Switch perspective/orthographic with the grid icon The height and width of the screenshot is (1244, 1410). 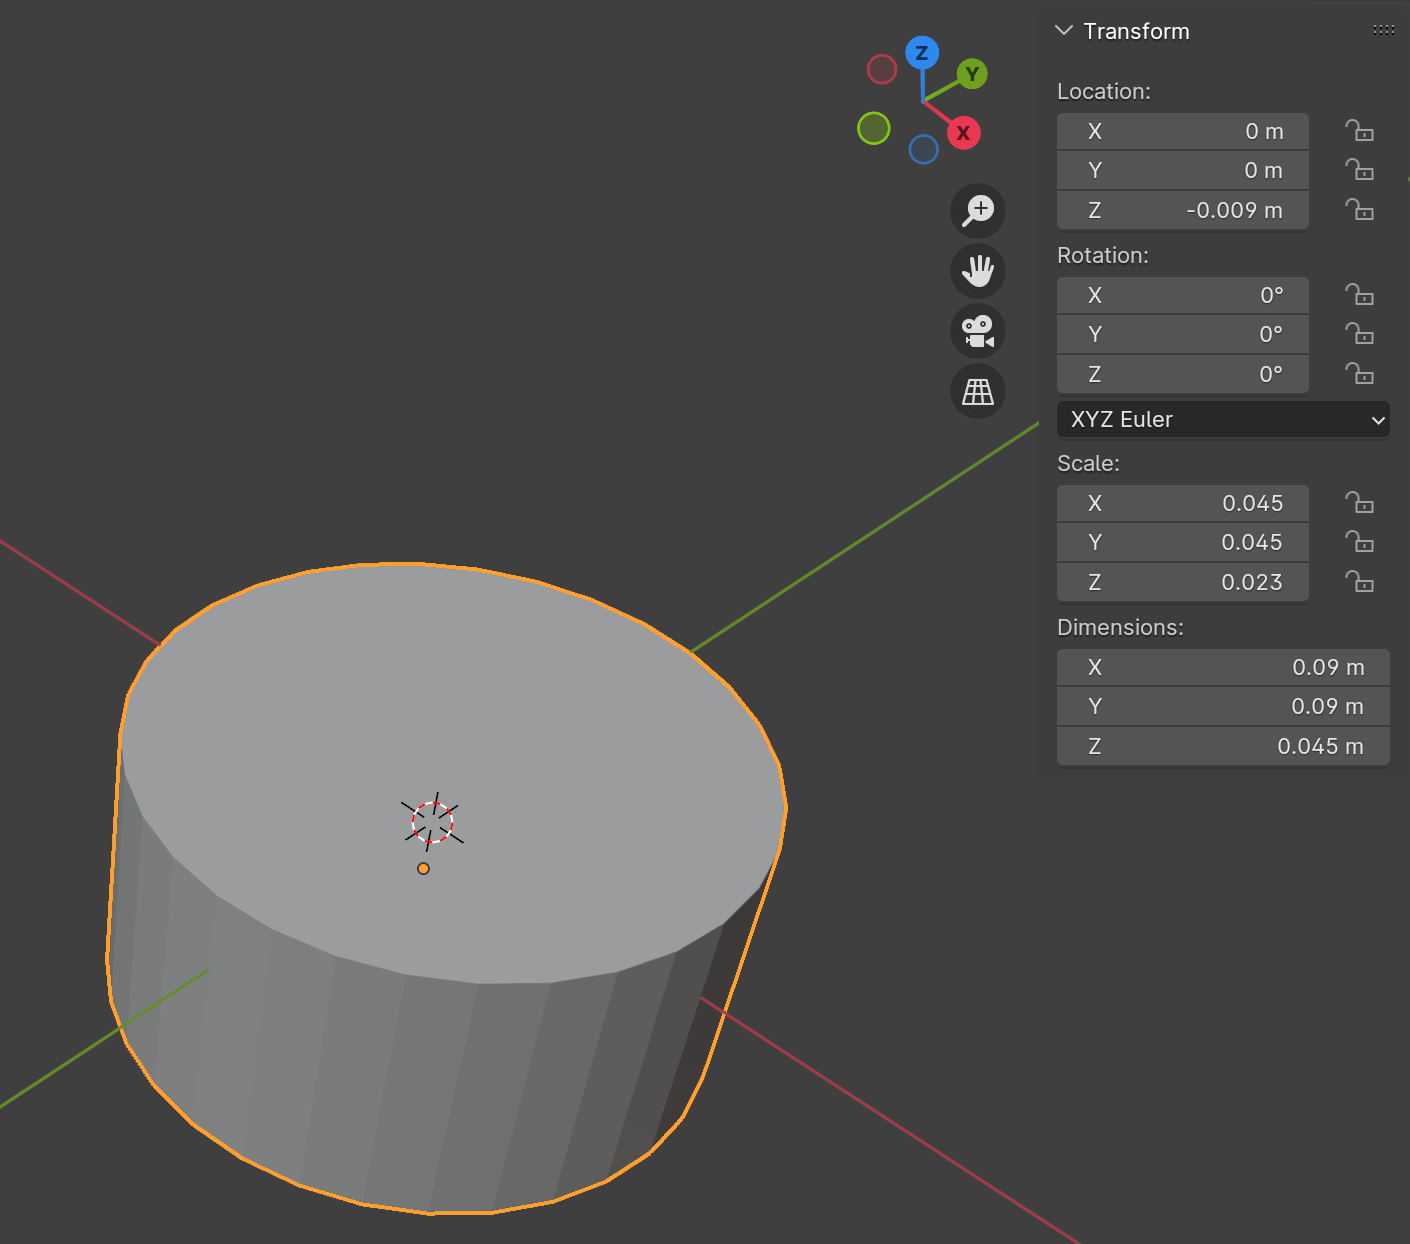(978, 391)
